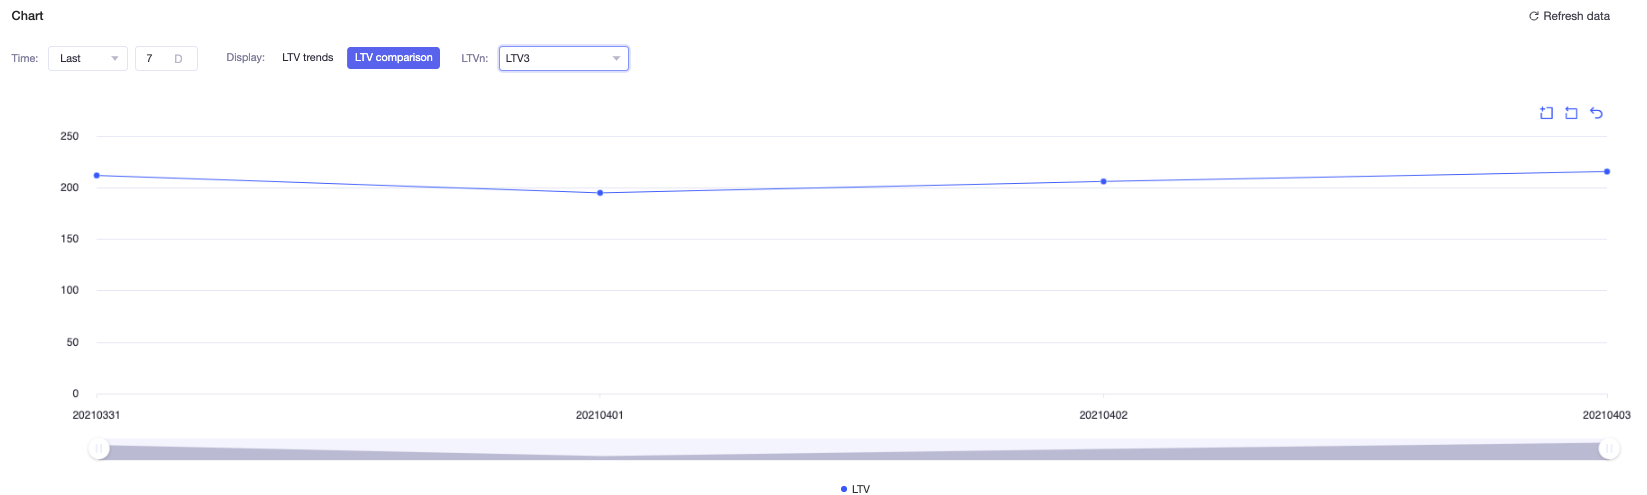Expand the LTVn dropdown showing LTV3
The width and height of the screenshot is (1647, 495).
564,58
